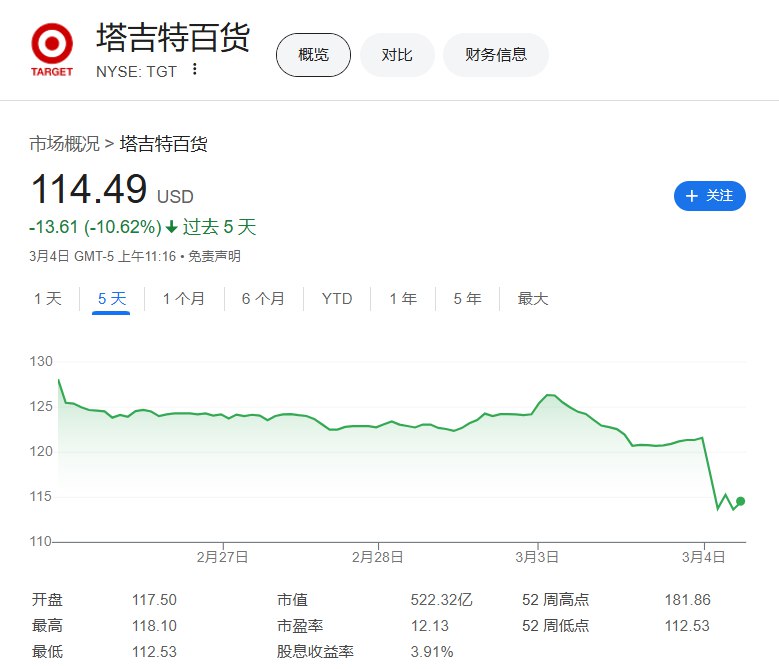
Task: Click the 52 周高点 value 181.86
Action: [688, 599]
